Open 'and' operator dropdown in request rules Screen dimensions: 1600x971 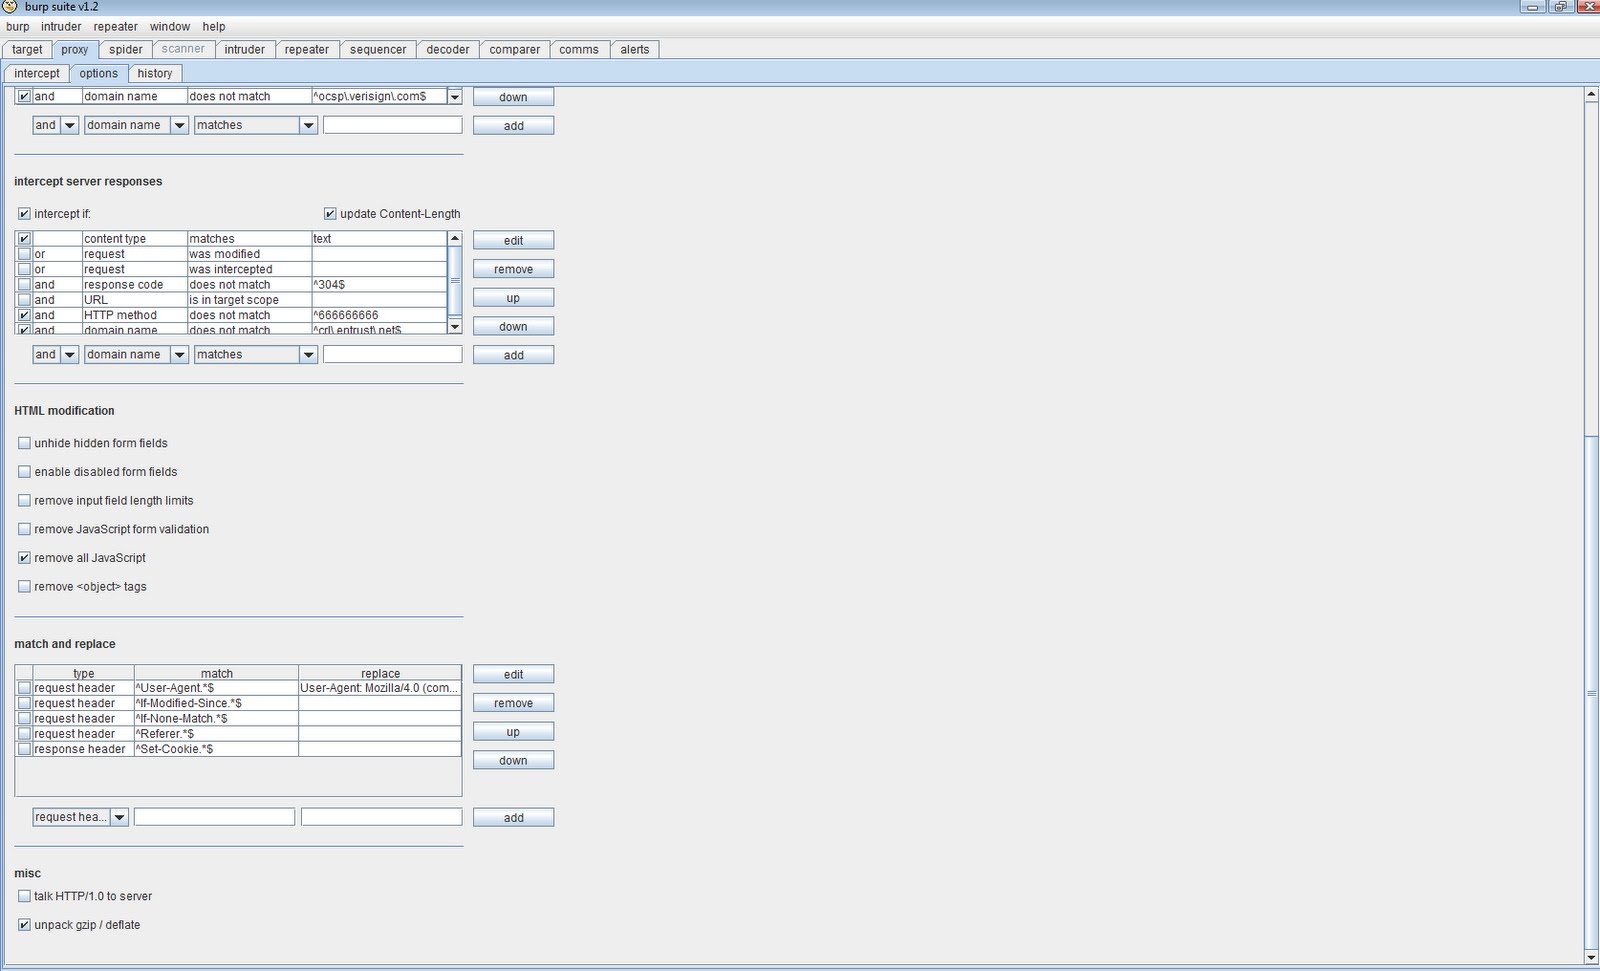pos(69,125)
